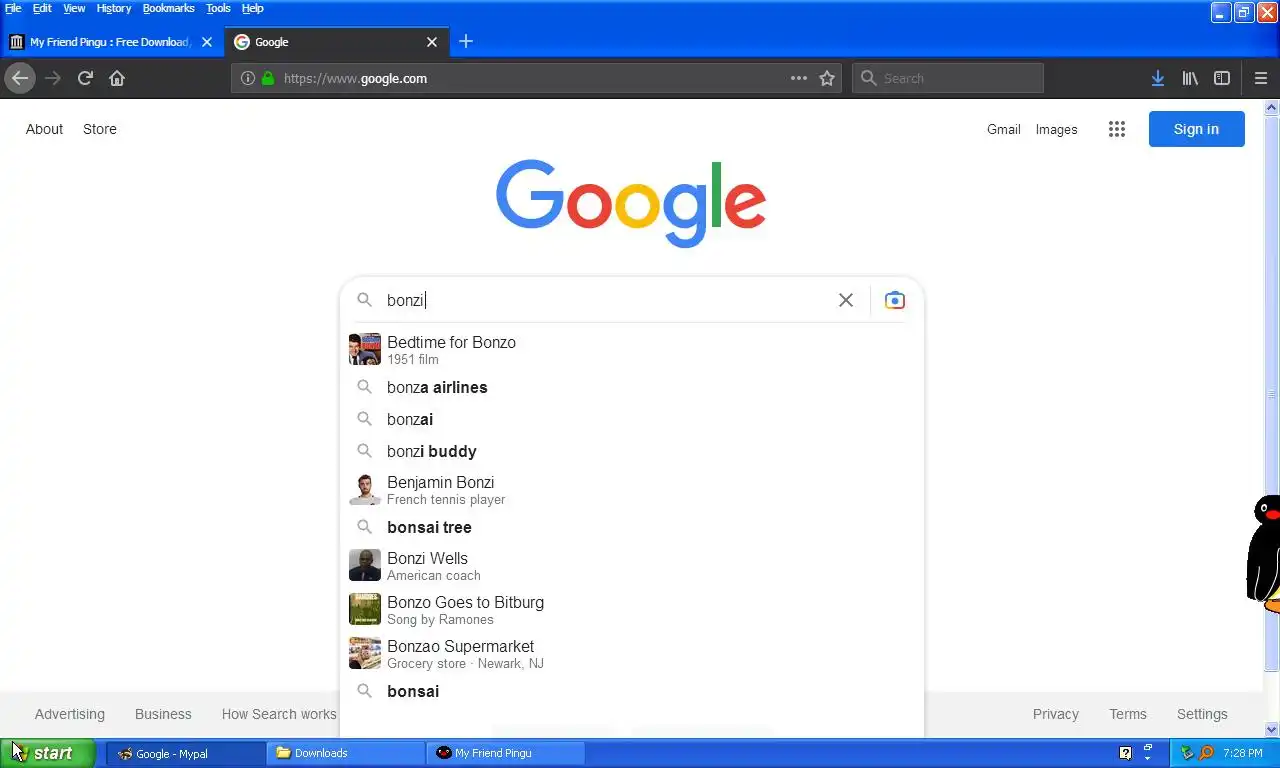This screenshot has width=1280, height=768.
Task: Click the Google search input containing bonzi
Action: coord(605,300)
